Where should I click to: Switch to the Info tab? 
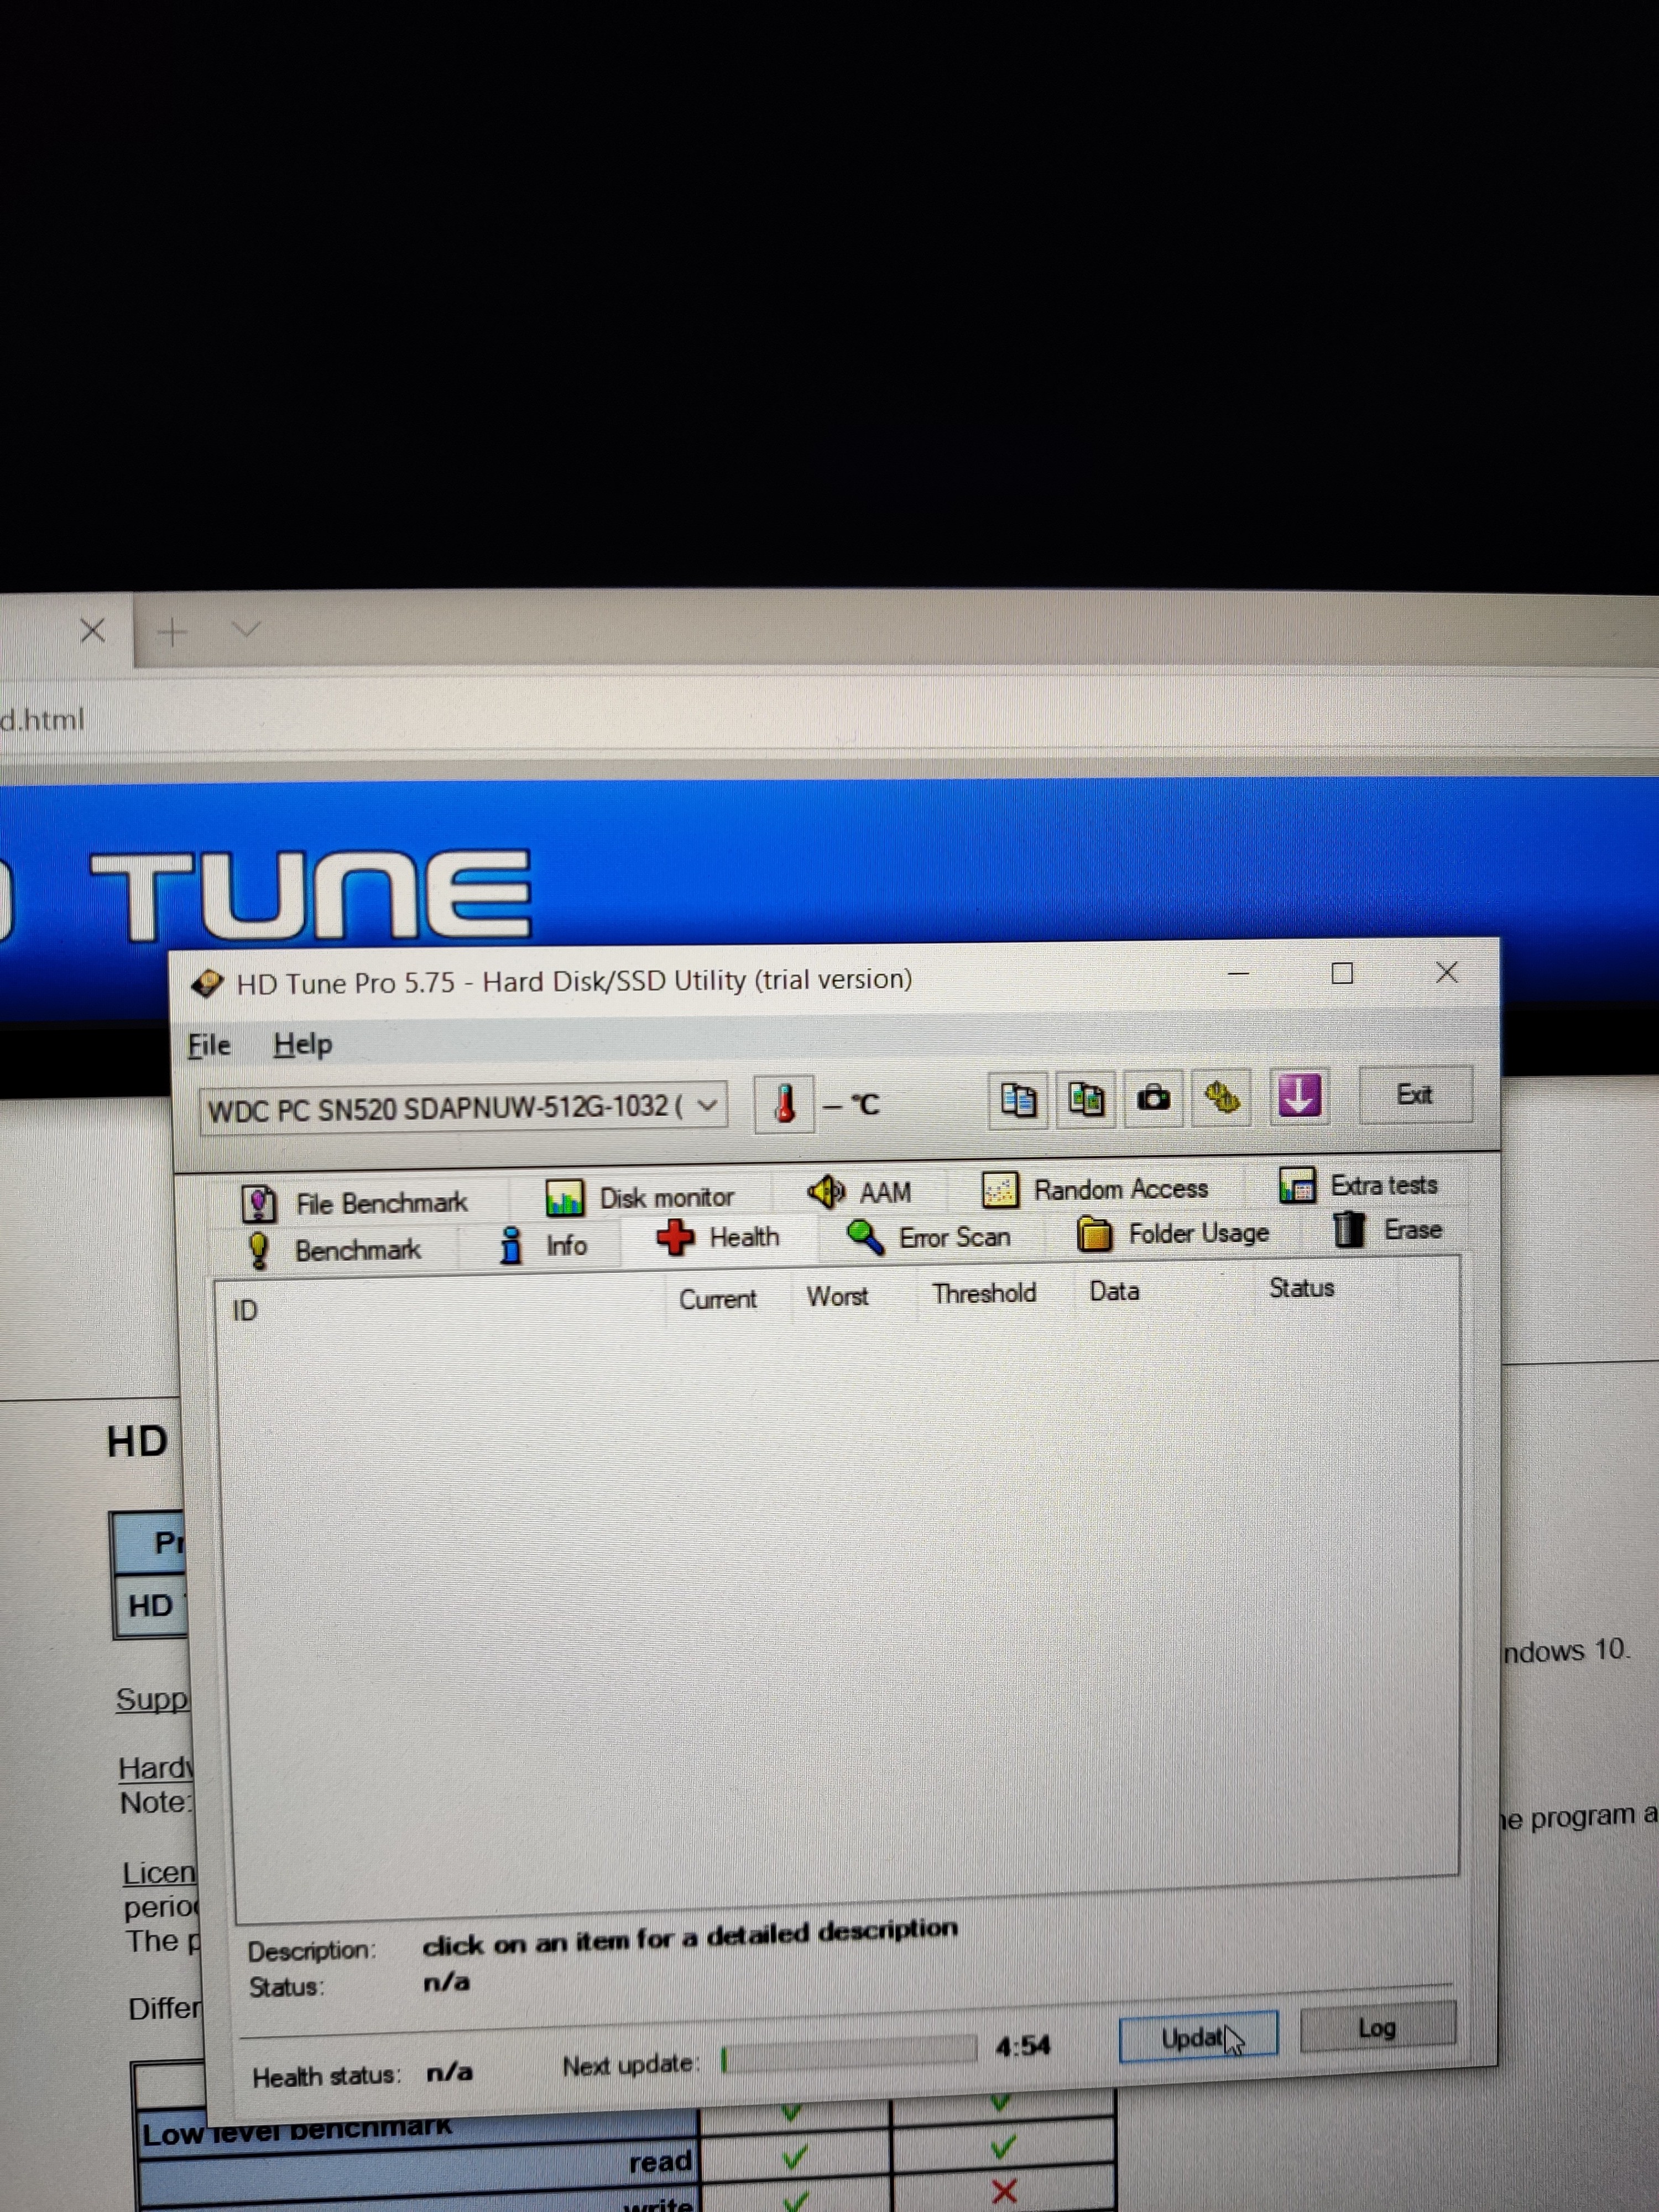point(543,1245)
